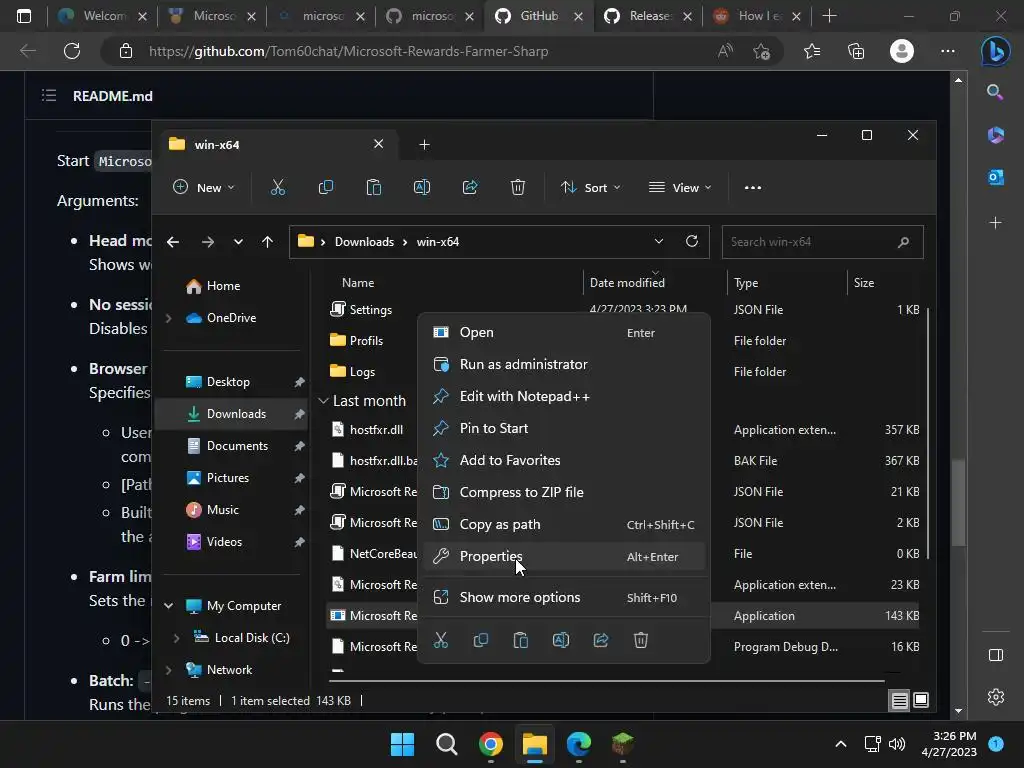Viewport: 1024px width, 768px height.
Task: Switch to details view layout icon
Action: coord(899,700)
